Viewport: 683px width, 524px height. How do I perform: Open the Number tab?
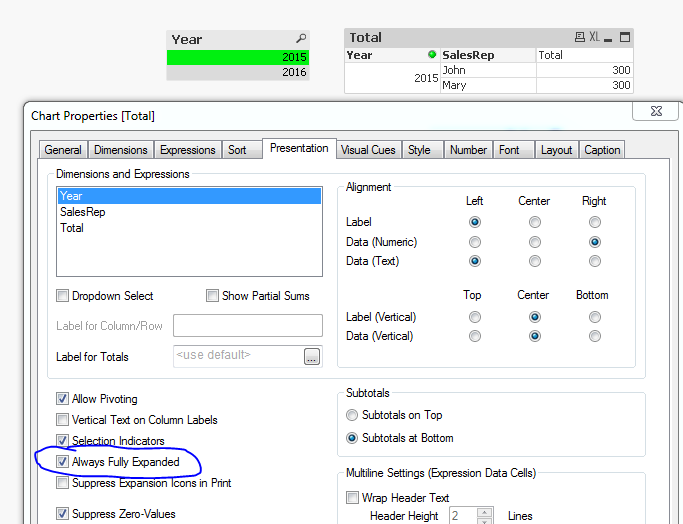[x=468, y=150]
